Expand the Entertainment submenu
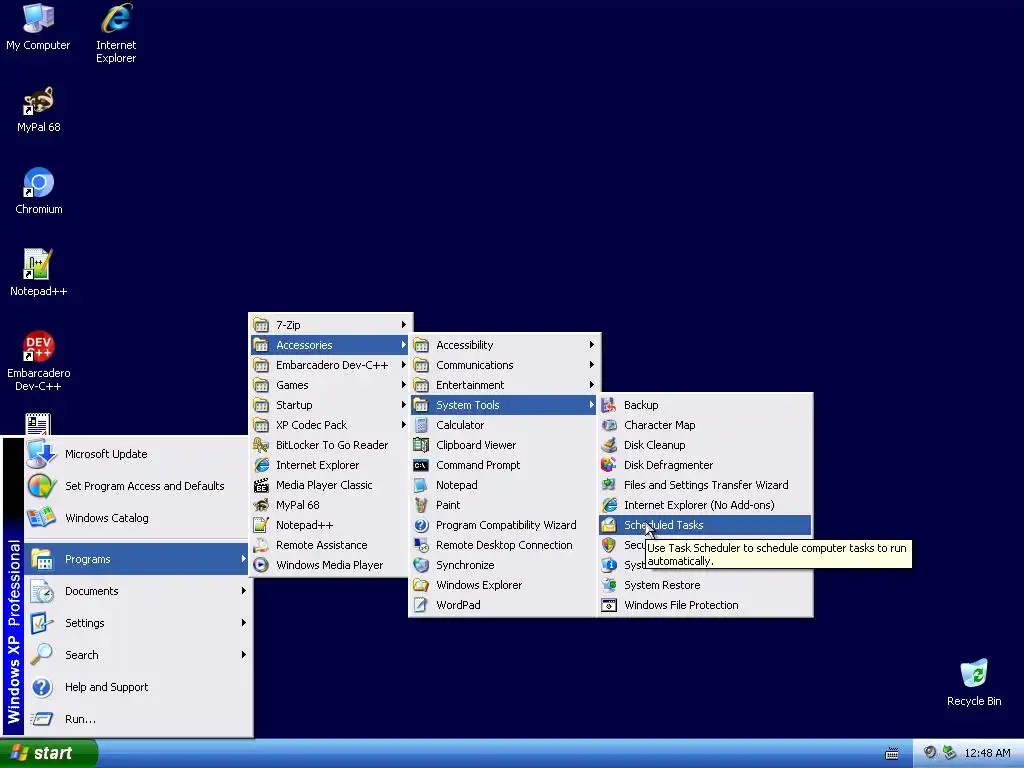This screenshot has width=1024, height=768. click(x=504, y=385)
